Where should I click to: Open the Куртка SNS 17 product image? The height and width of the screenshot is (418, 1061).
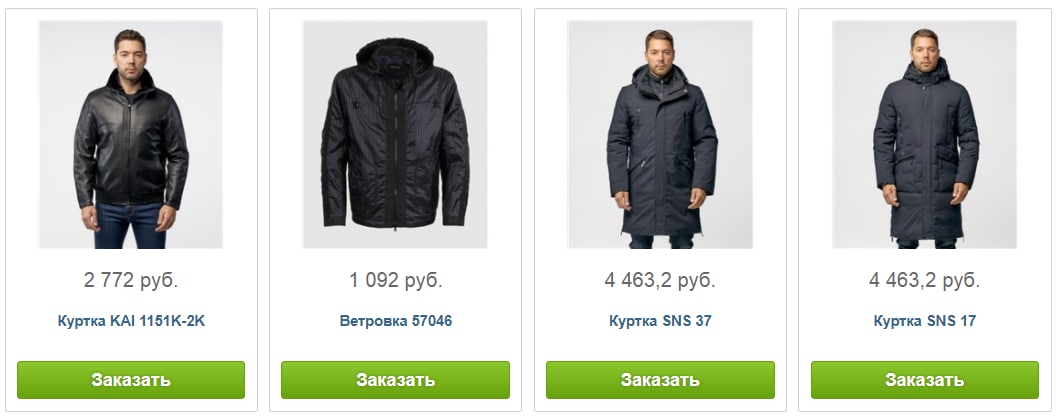click(924, 135)
